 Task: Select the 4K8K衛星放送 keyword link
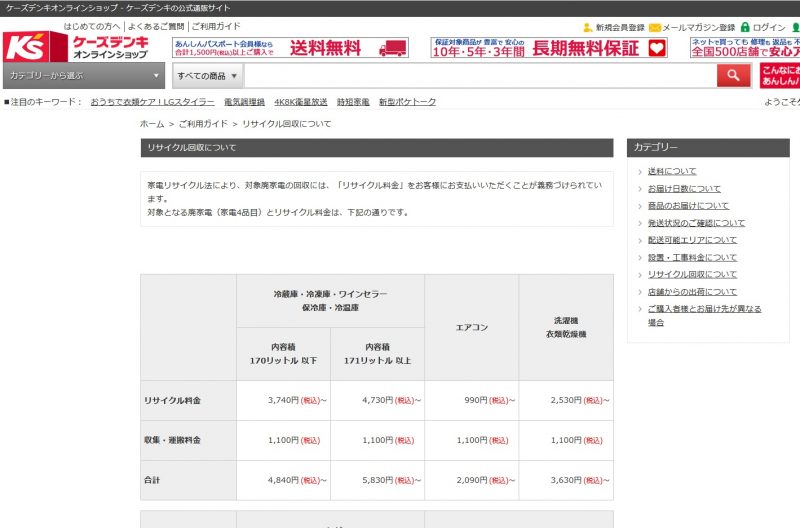(x=300, y=102)
